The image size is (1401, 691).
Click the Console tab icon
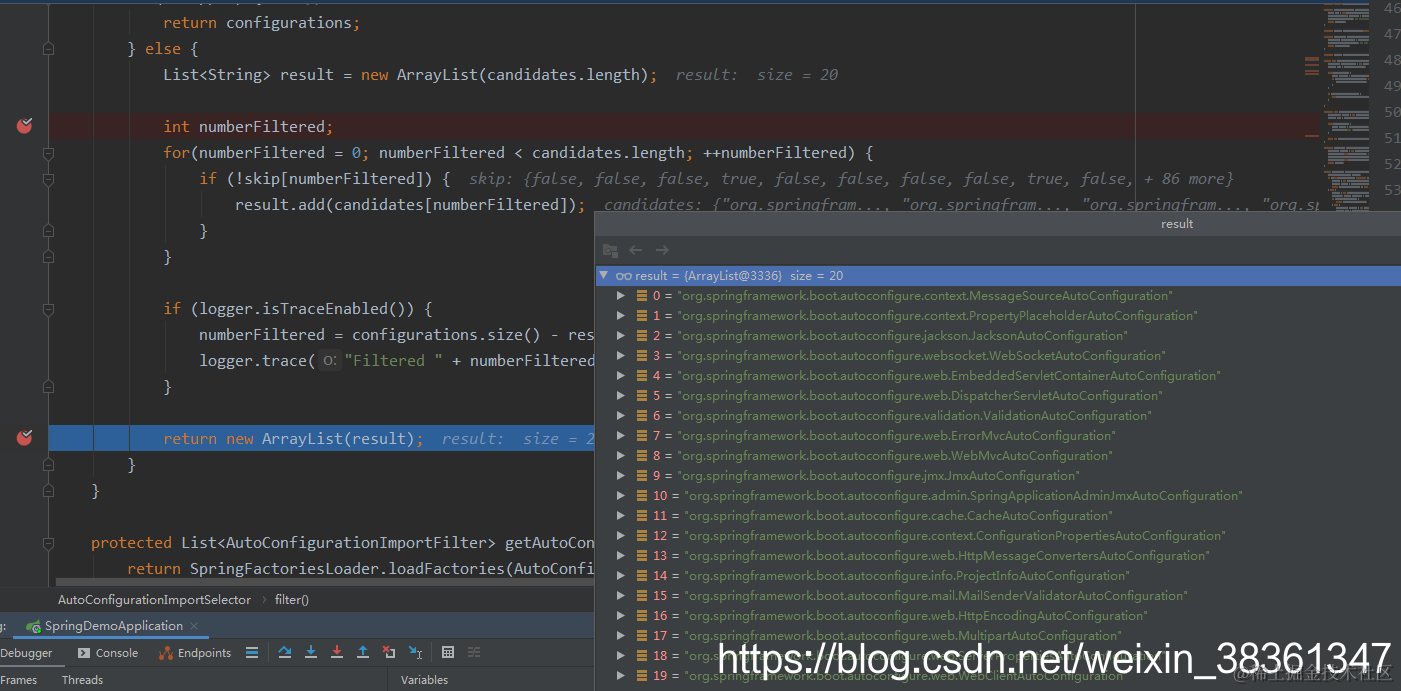[84, 652]
